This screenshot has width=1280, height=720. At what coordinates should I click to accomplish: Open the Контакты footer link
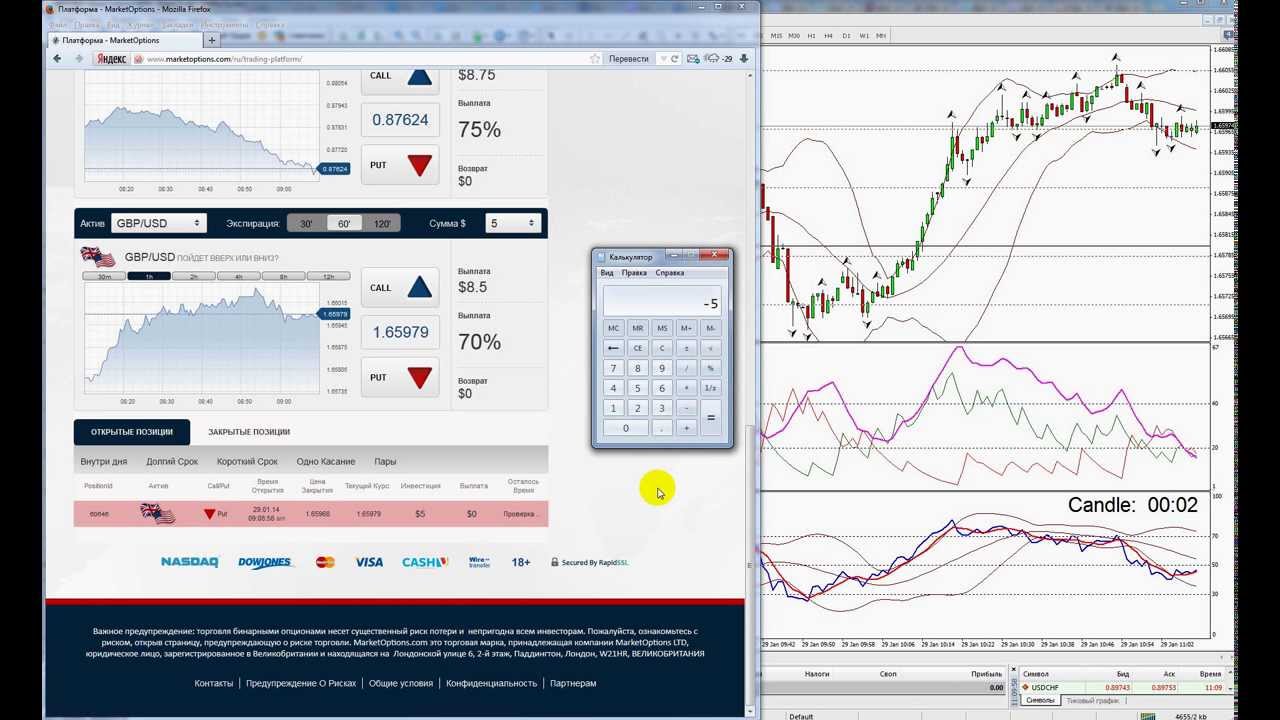[214, 683]
